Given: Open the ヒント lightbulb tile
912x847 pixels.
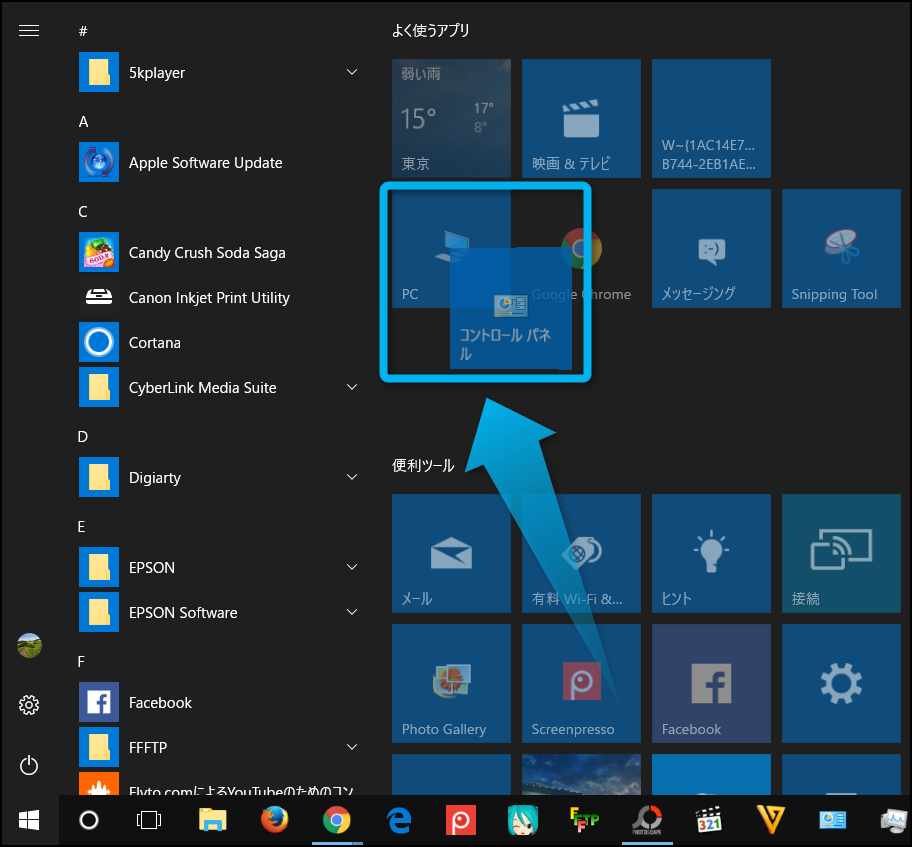Looking at the screenshot, I should pyautogui.click(x=710, y=553).
